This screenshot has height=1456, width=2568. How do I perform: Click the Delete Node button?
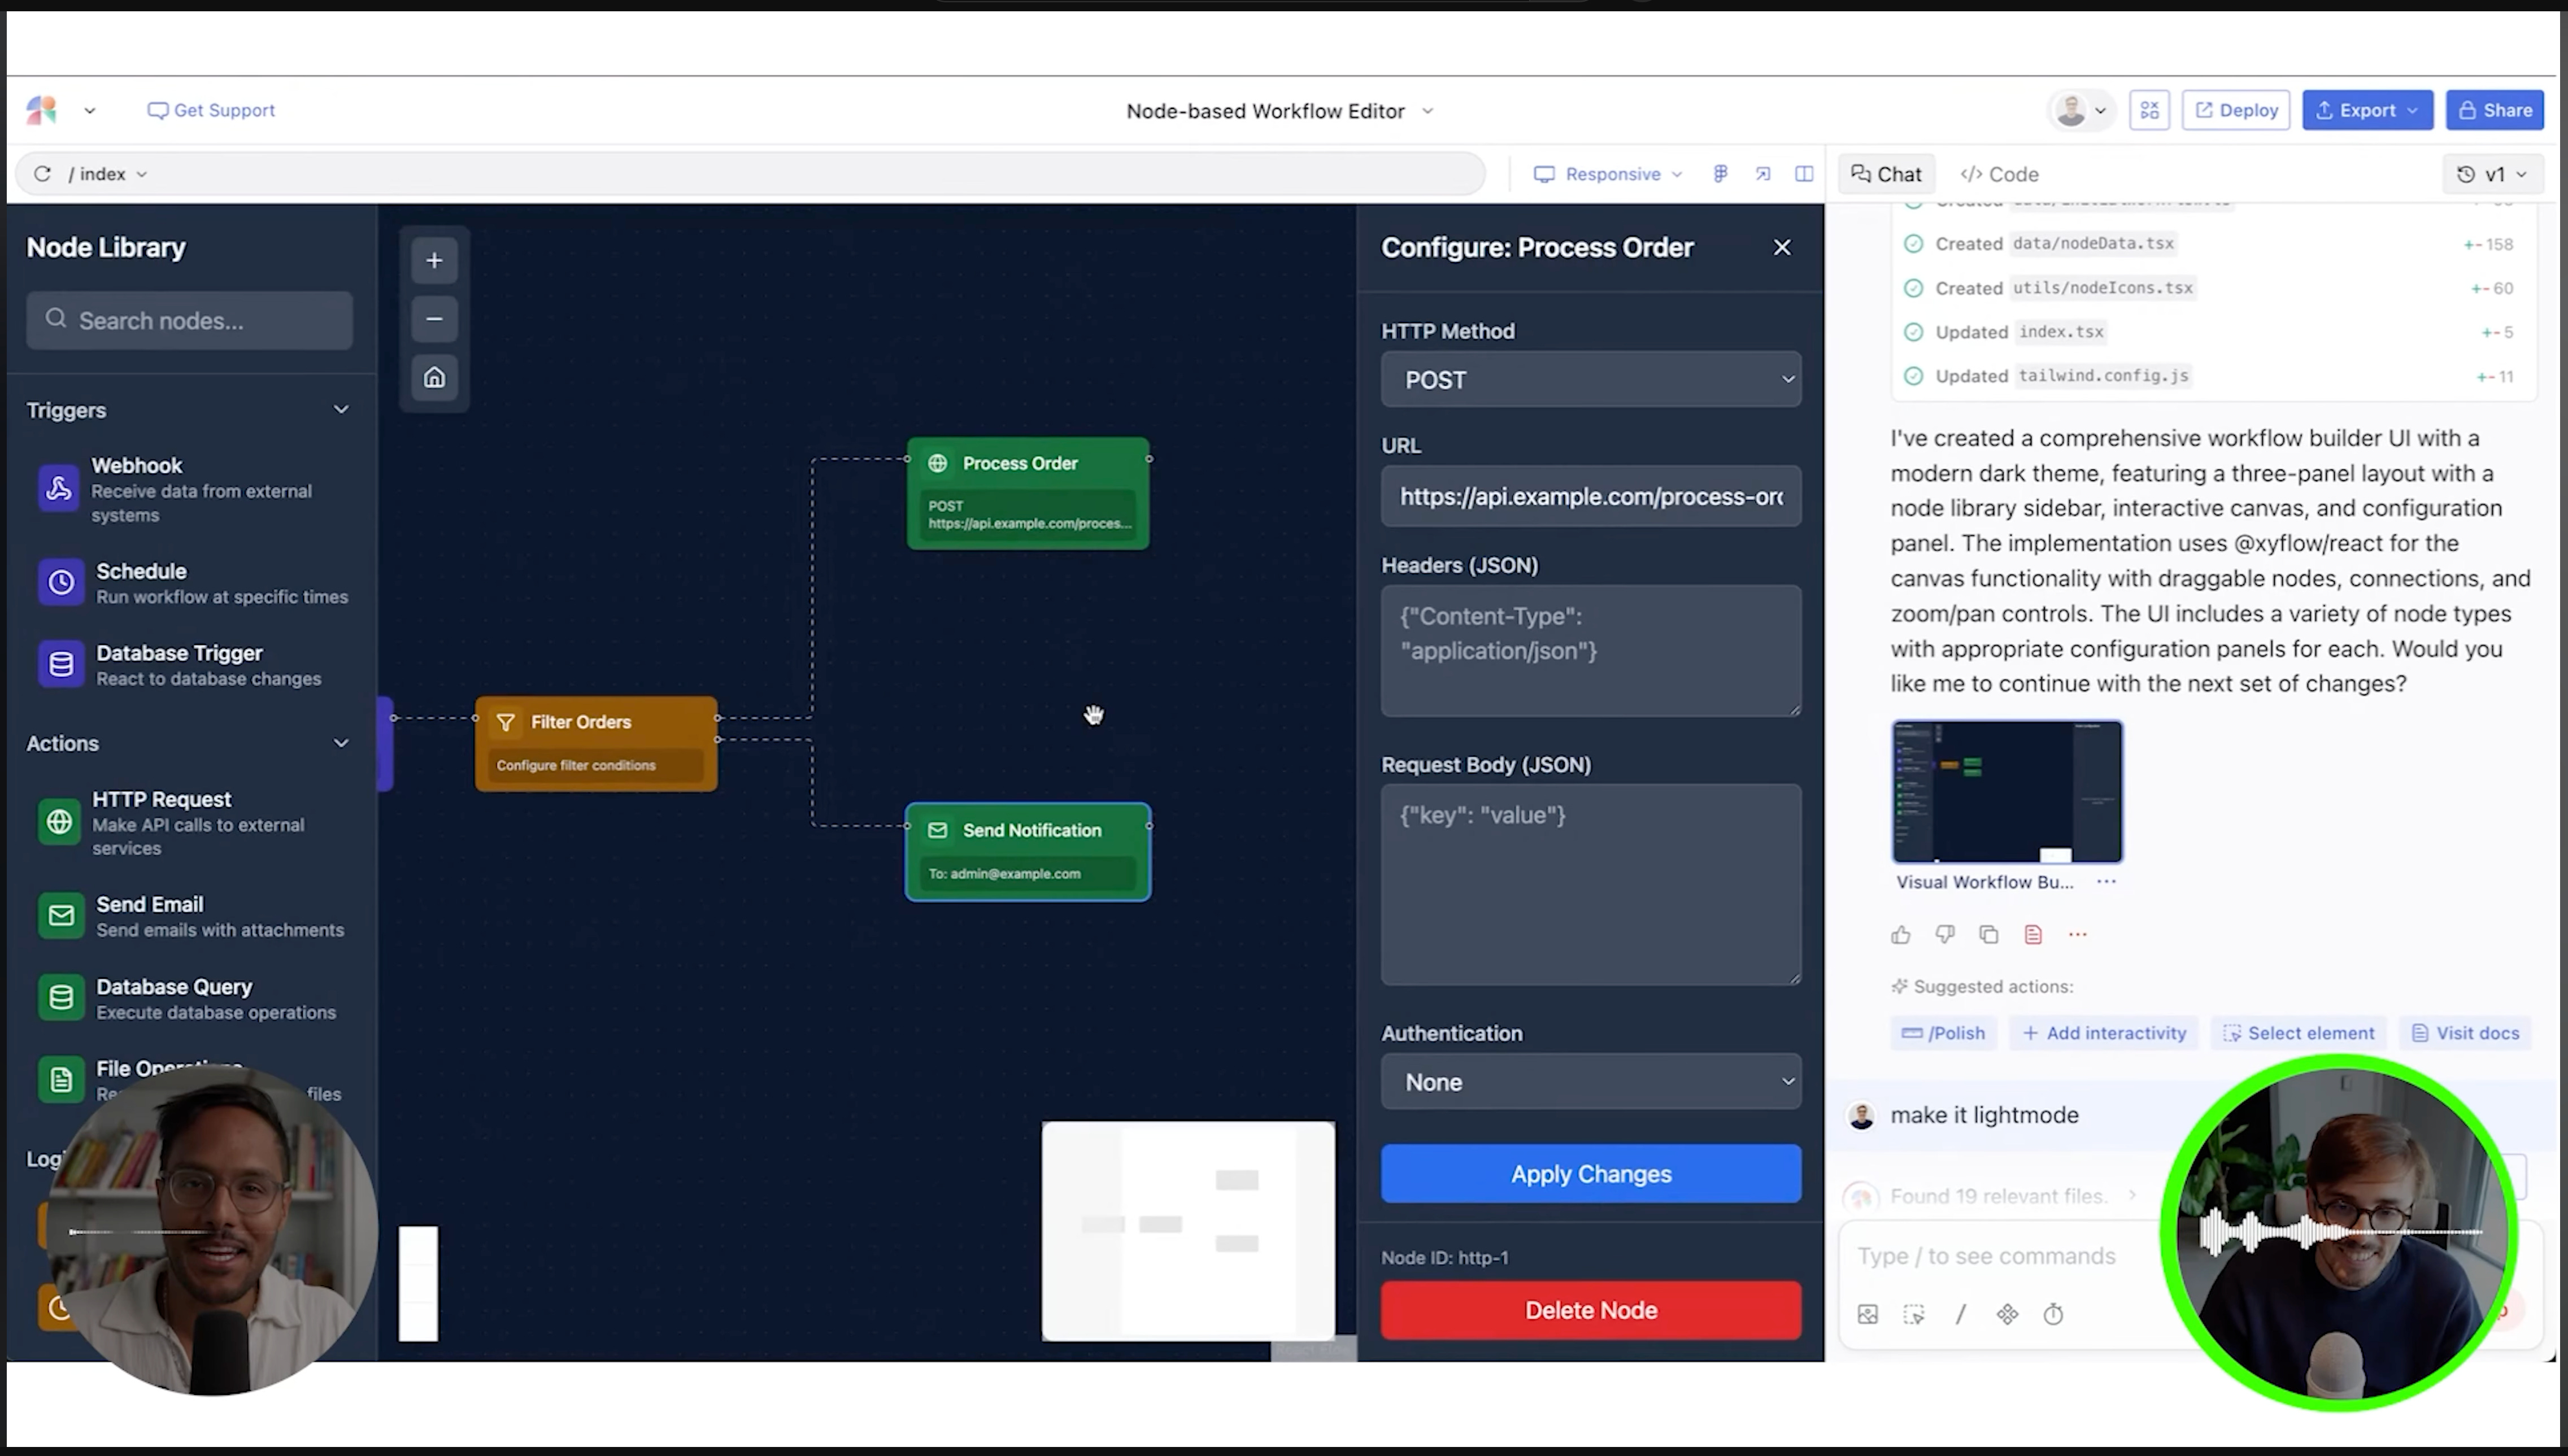point(1590,1309)
